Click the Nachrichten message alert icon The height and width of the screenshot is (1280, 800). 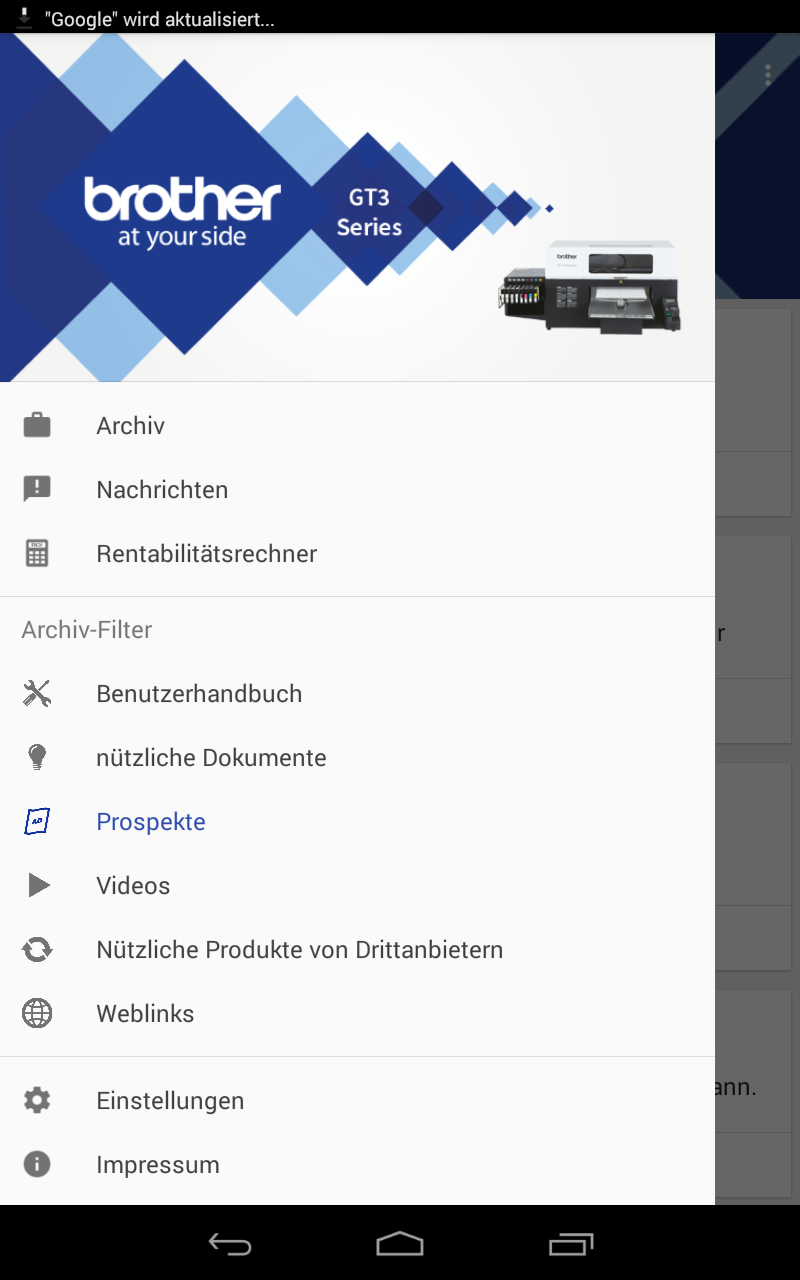37,489
